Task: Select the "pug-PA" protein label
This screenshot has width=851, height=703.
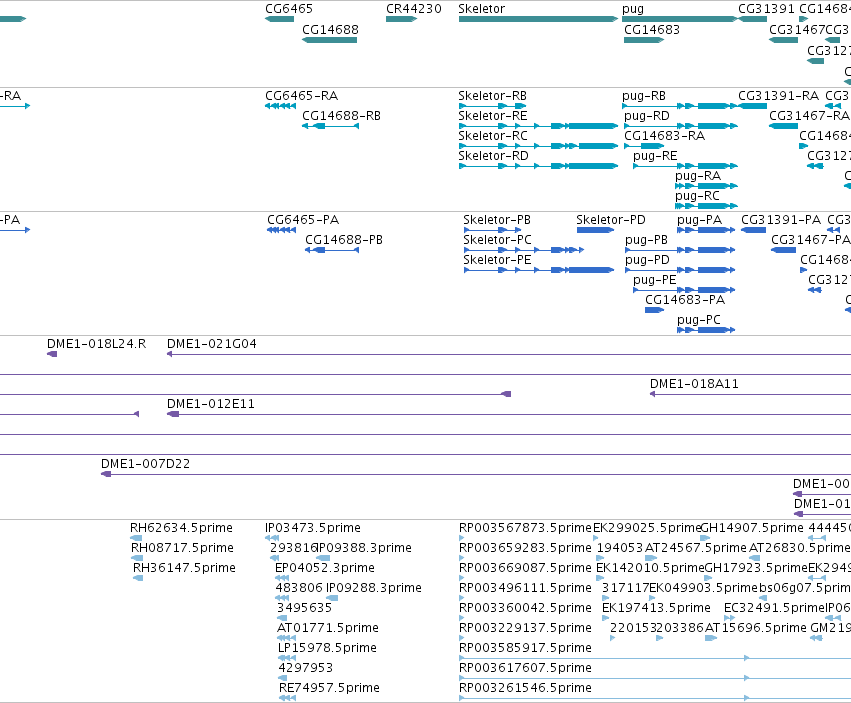Action: click(700, 220)
